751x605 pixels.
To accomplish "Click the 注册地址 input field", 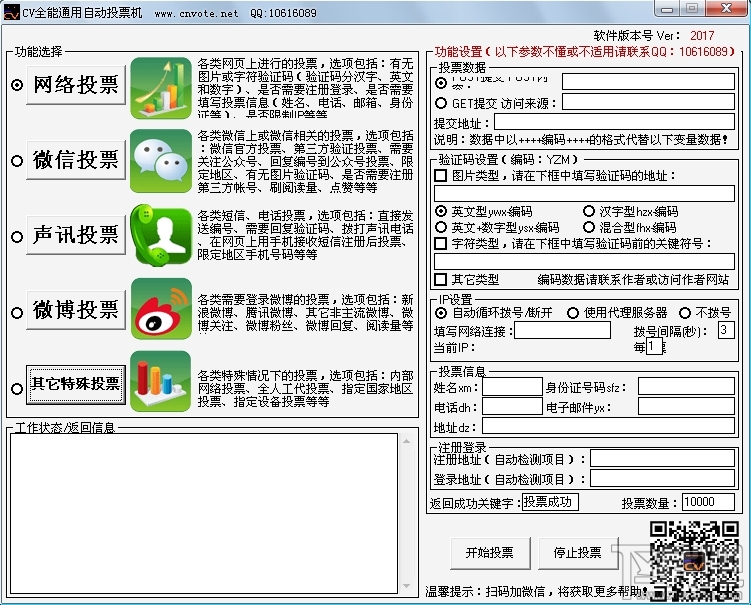I will pyautogui.click(x=662, y=458).
